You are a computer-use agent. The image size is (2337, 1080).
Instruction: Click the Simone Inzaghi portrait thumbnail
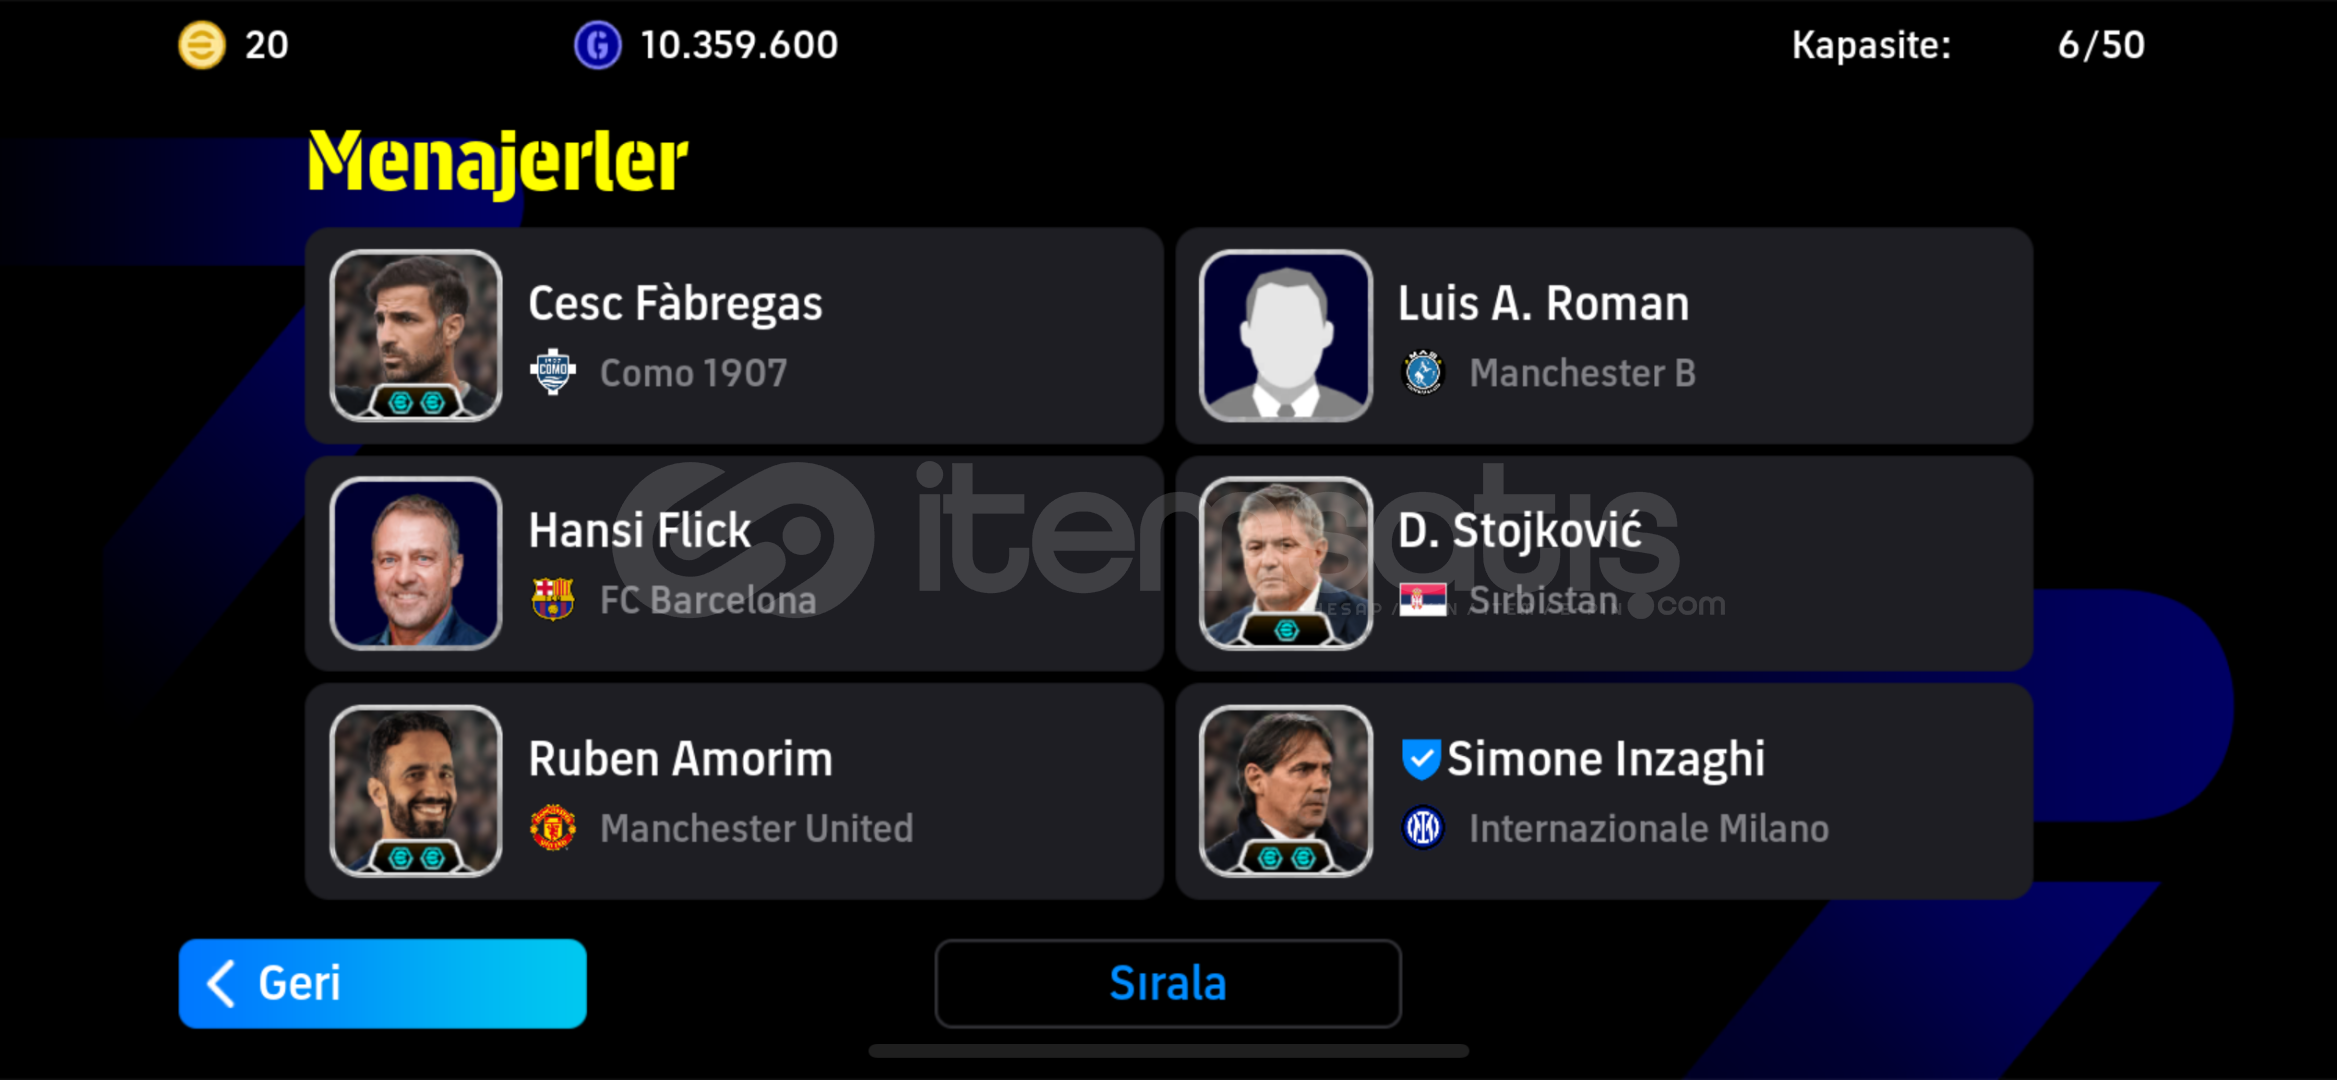tap(1286, 791)
